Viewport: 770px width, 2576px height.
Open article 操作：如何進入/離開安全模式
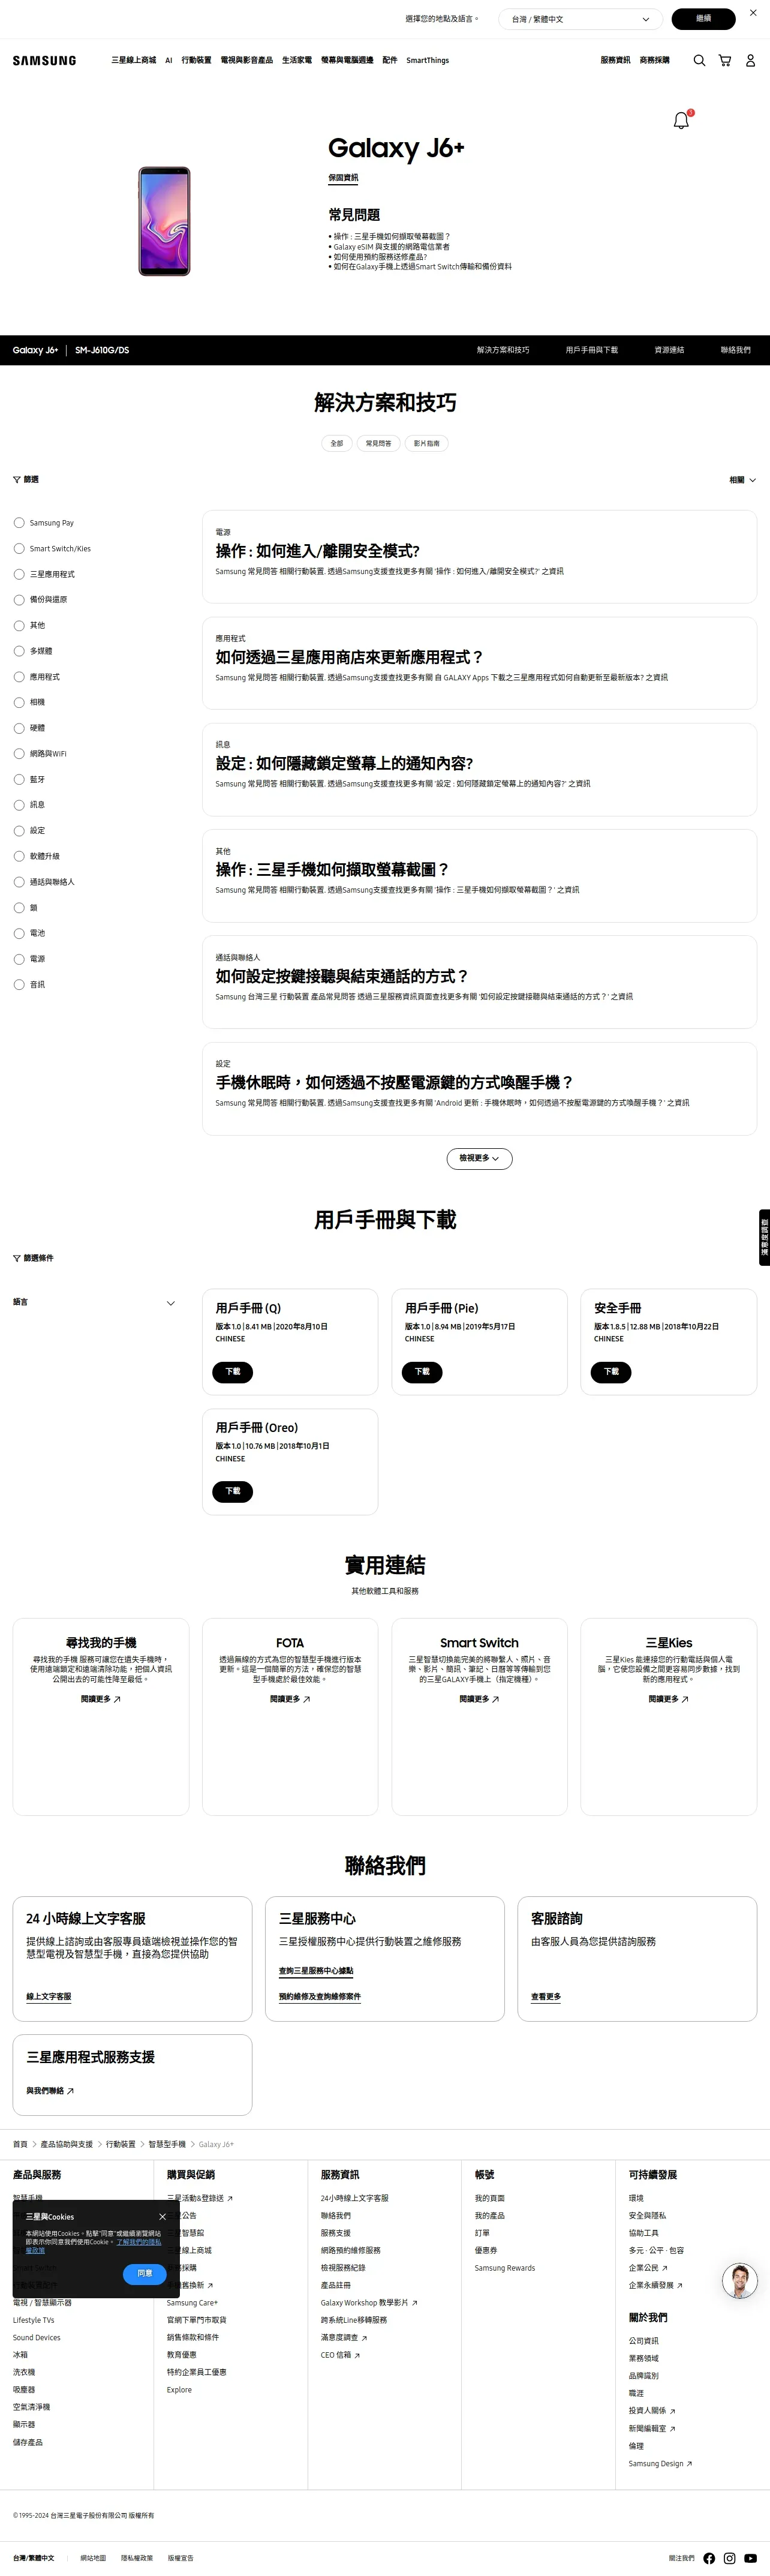[x=318, y=551]
